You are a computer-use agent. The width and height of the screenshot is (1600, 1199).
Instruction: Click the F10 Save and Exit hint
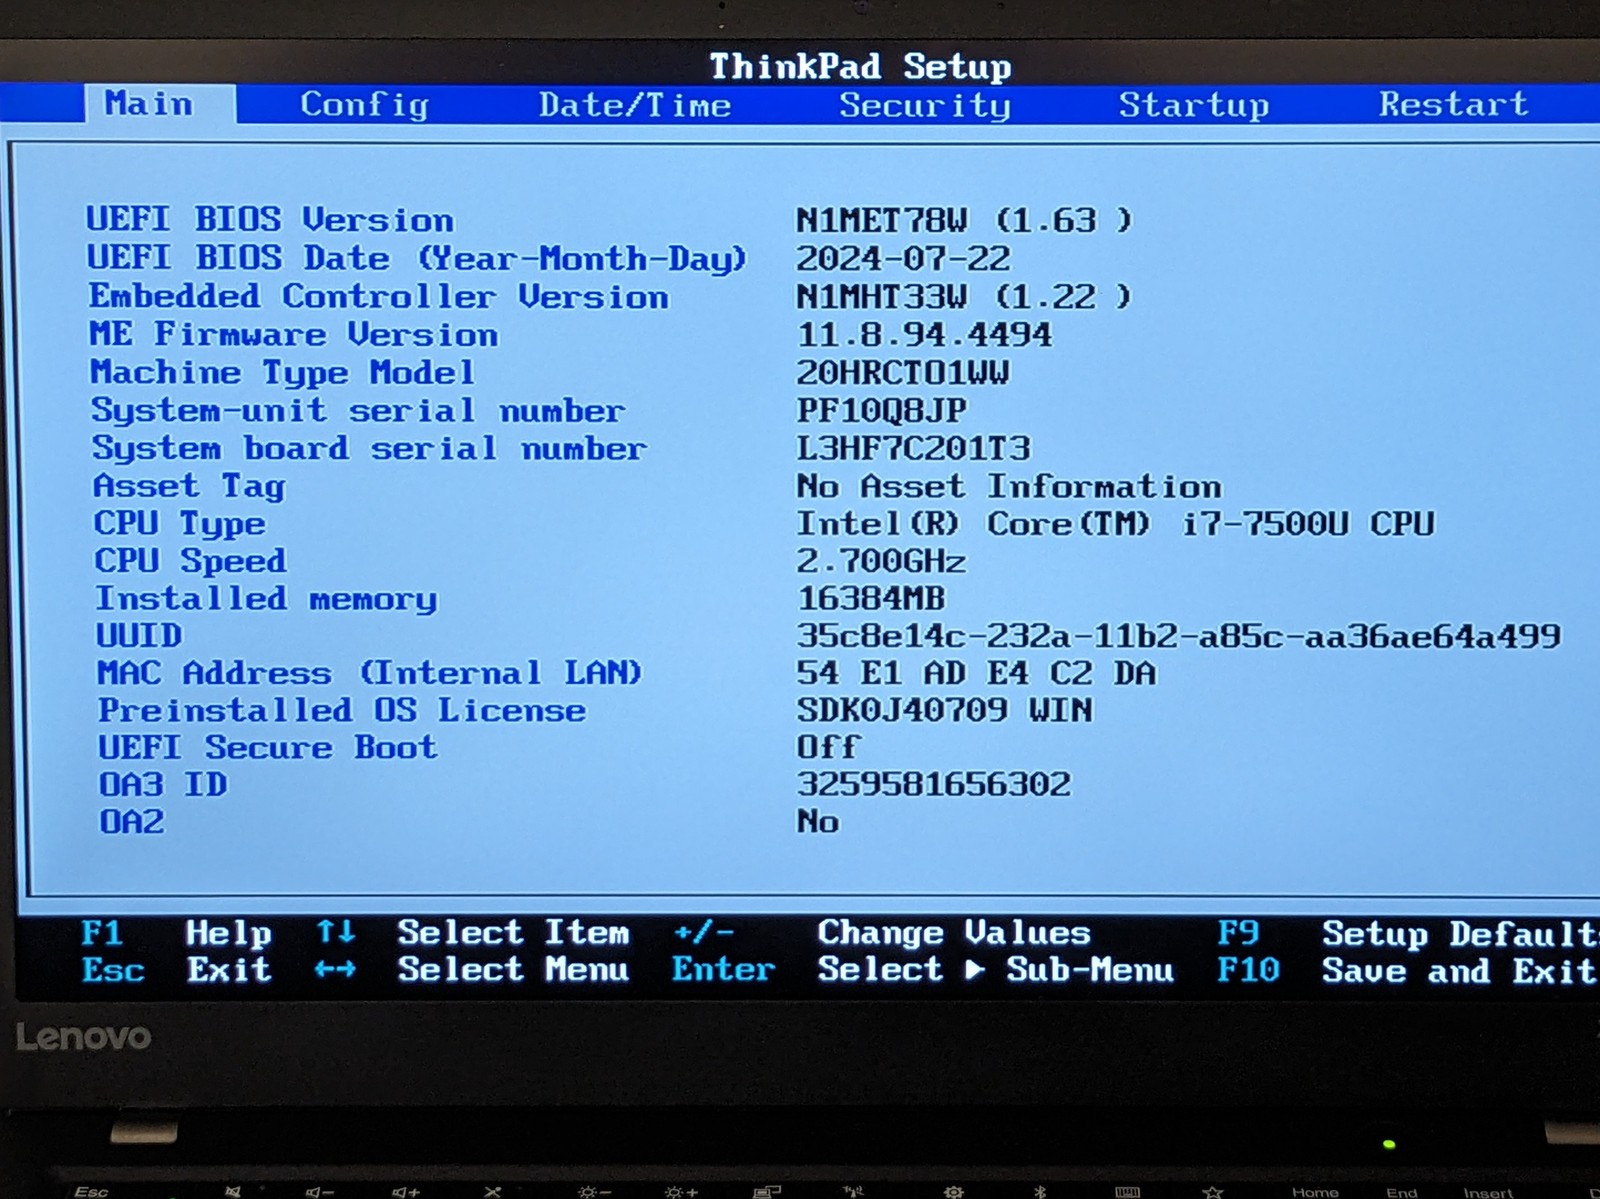tap(1406, 970)
